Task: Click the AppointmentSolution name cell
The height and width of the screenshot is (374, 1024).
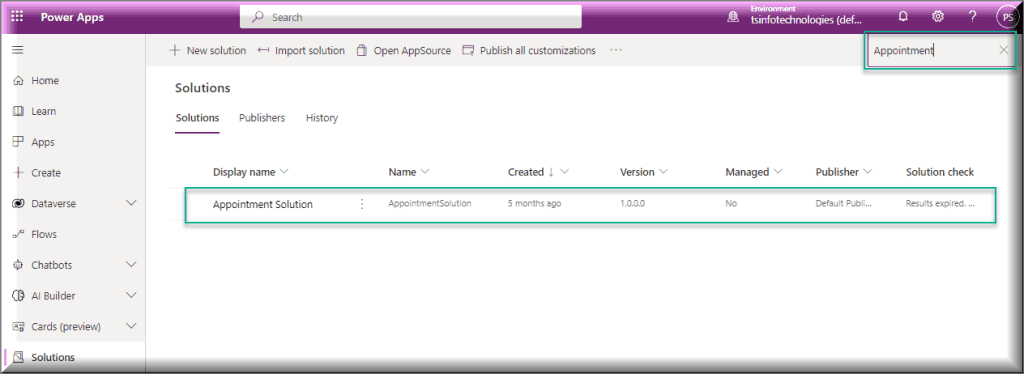Action: (x=430, y=204)
